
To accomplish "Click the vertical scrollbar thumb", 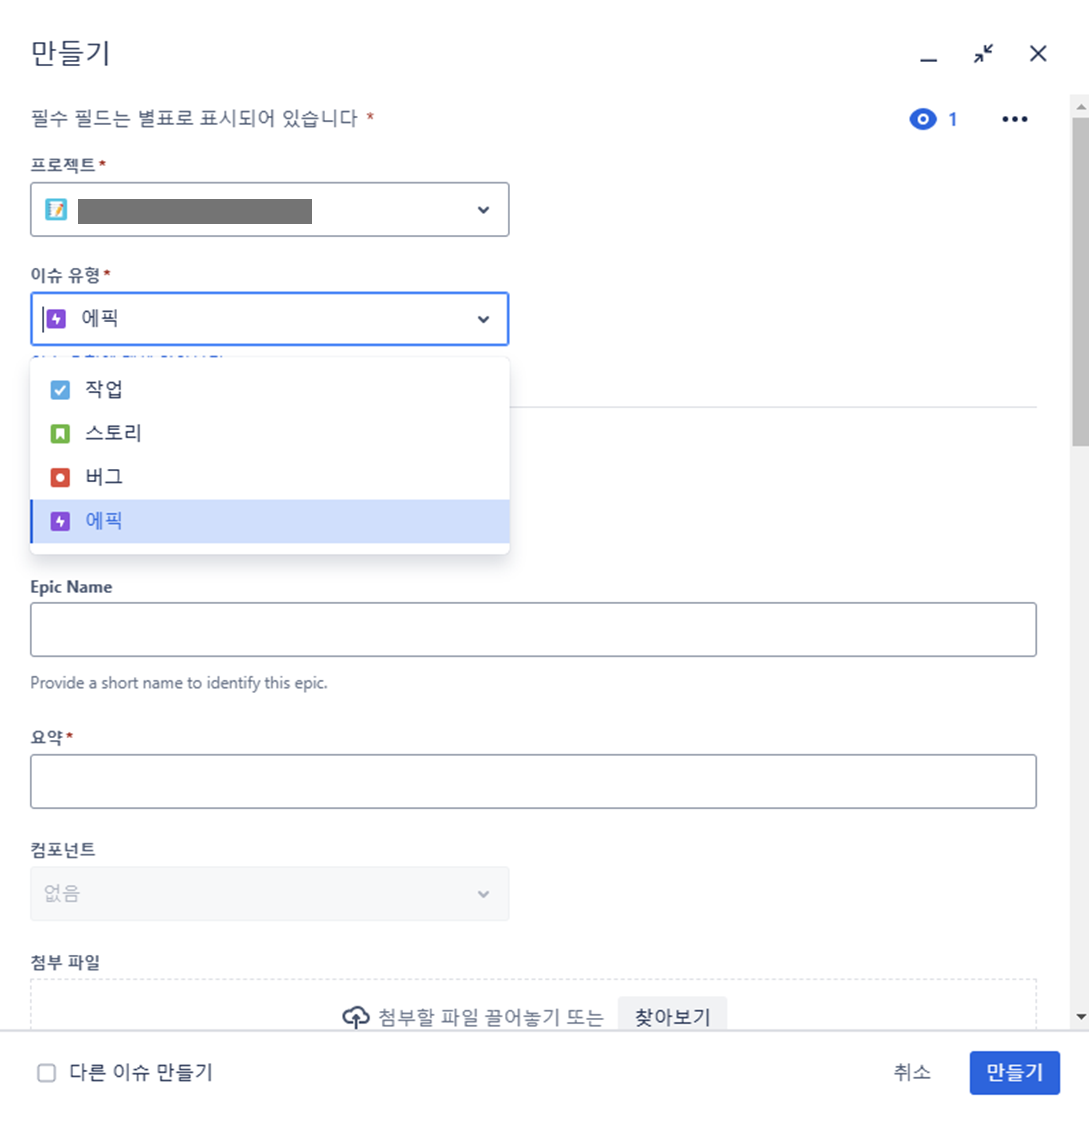I will pyautogui.click(x=1080, y=280).
